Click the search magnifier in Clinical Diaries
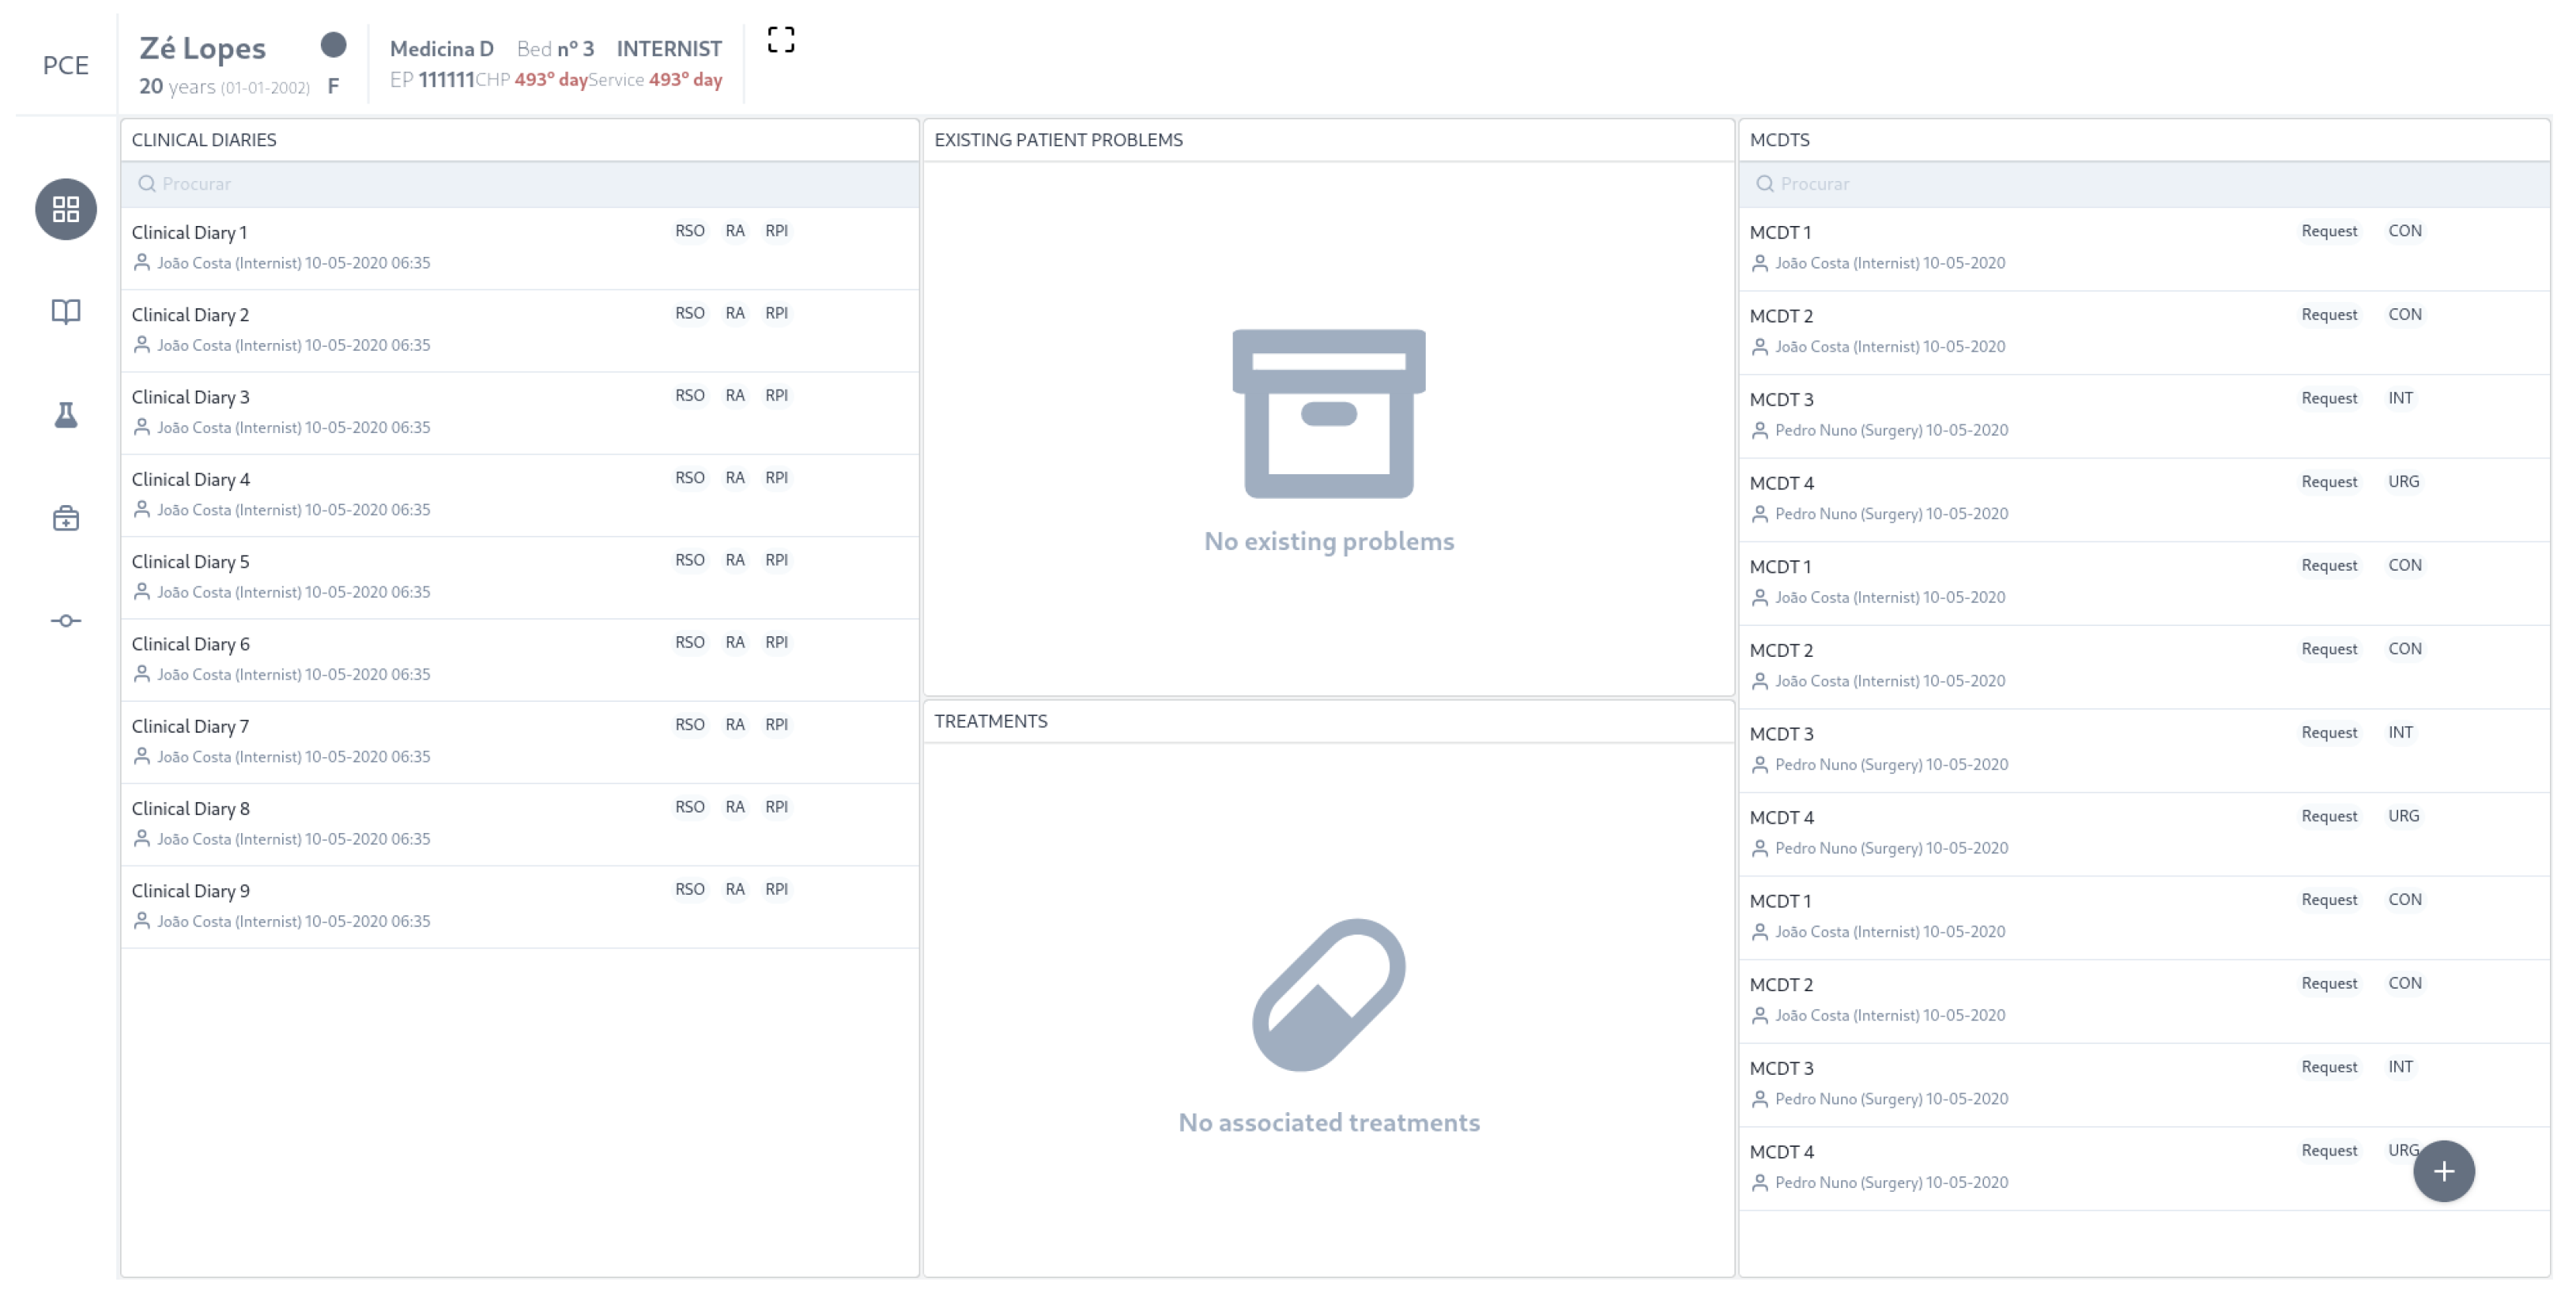2576x1297 pixels. (147, 184)
